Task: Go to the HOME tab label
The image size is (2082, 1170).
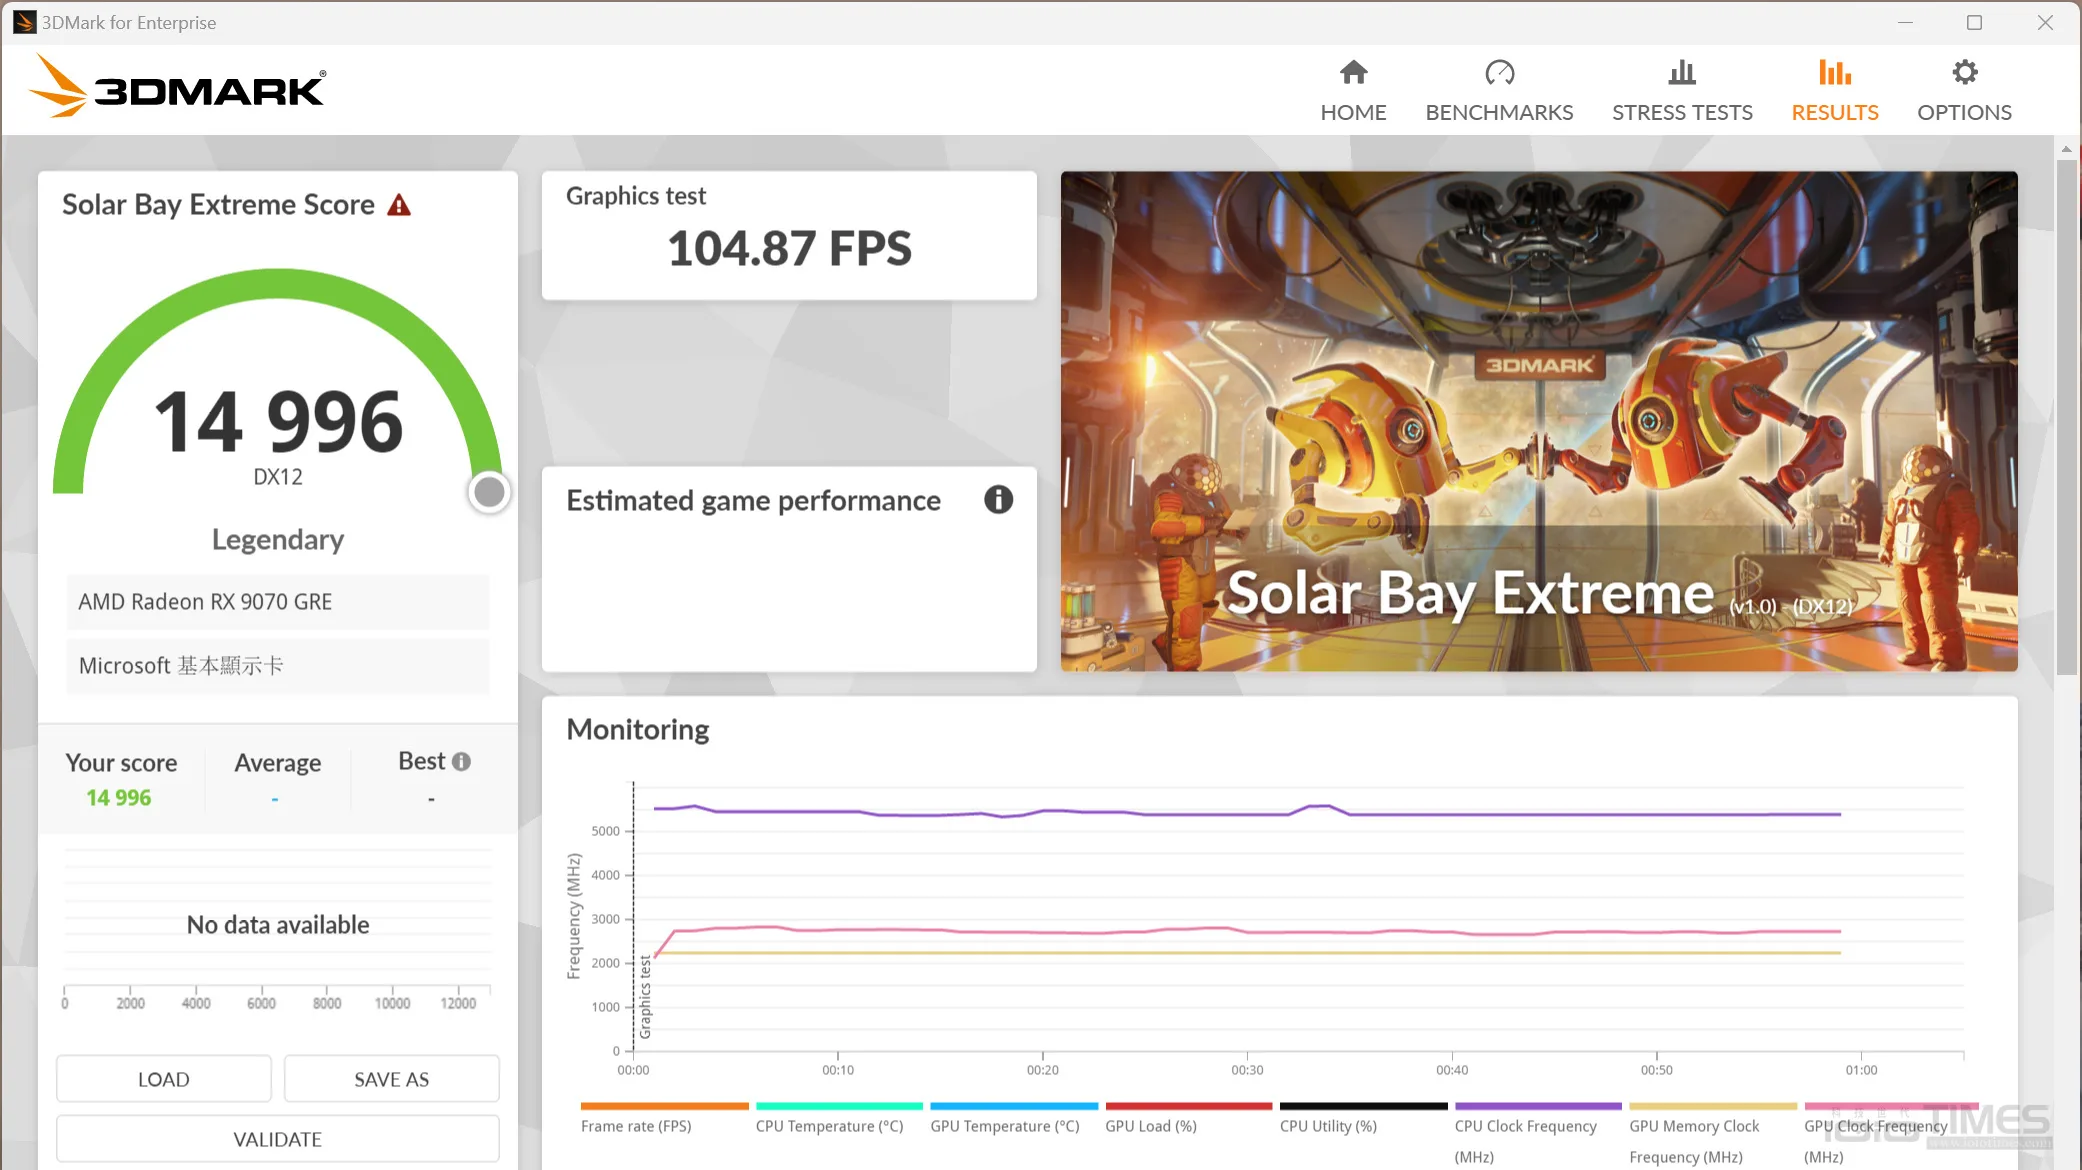Action: point(1353,112)
